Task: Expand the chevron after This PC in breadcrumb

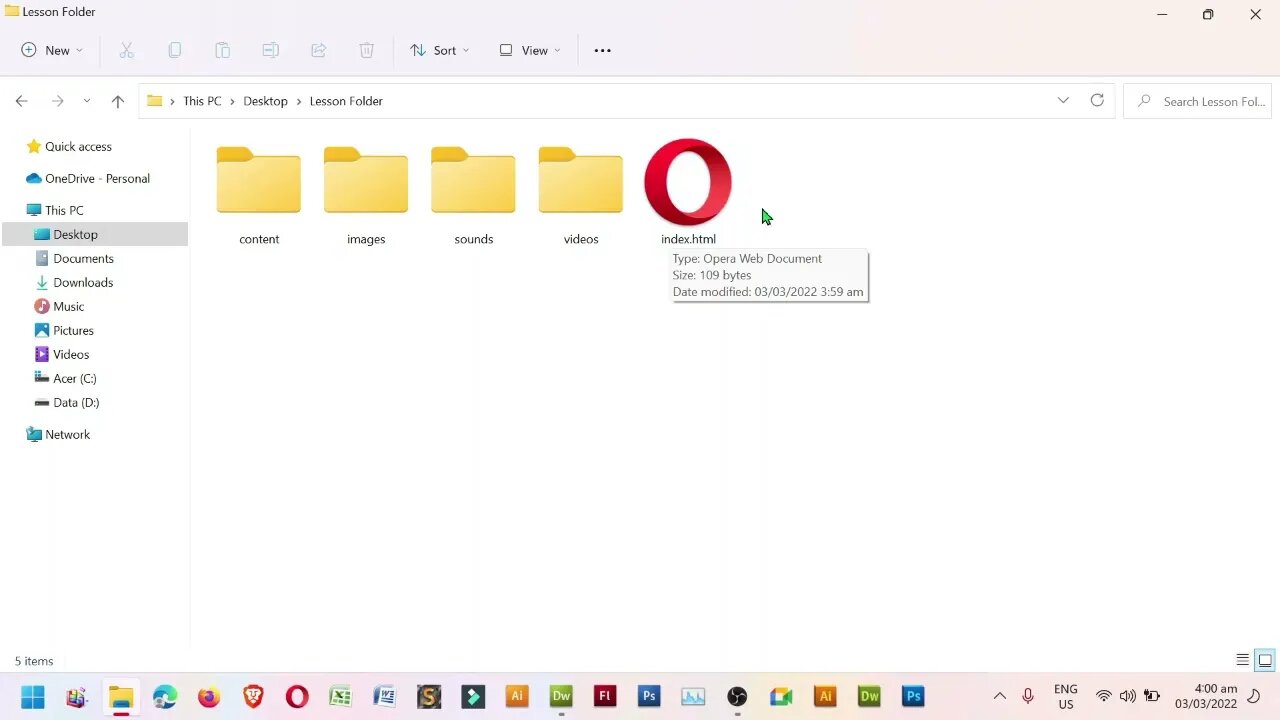Action: pyautogui.click(x=233, y=101)
